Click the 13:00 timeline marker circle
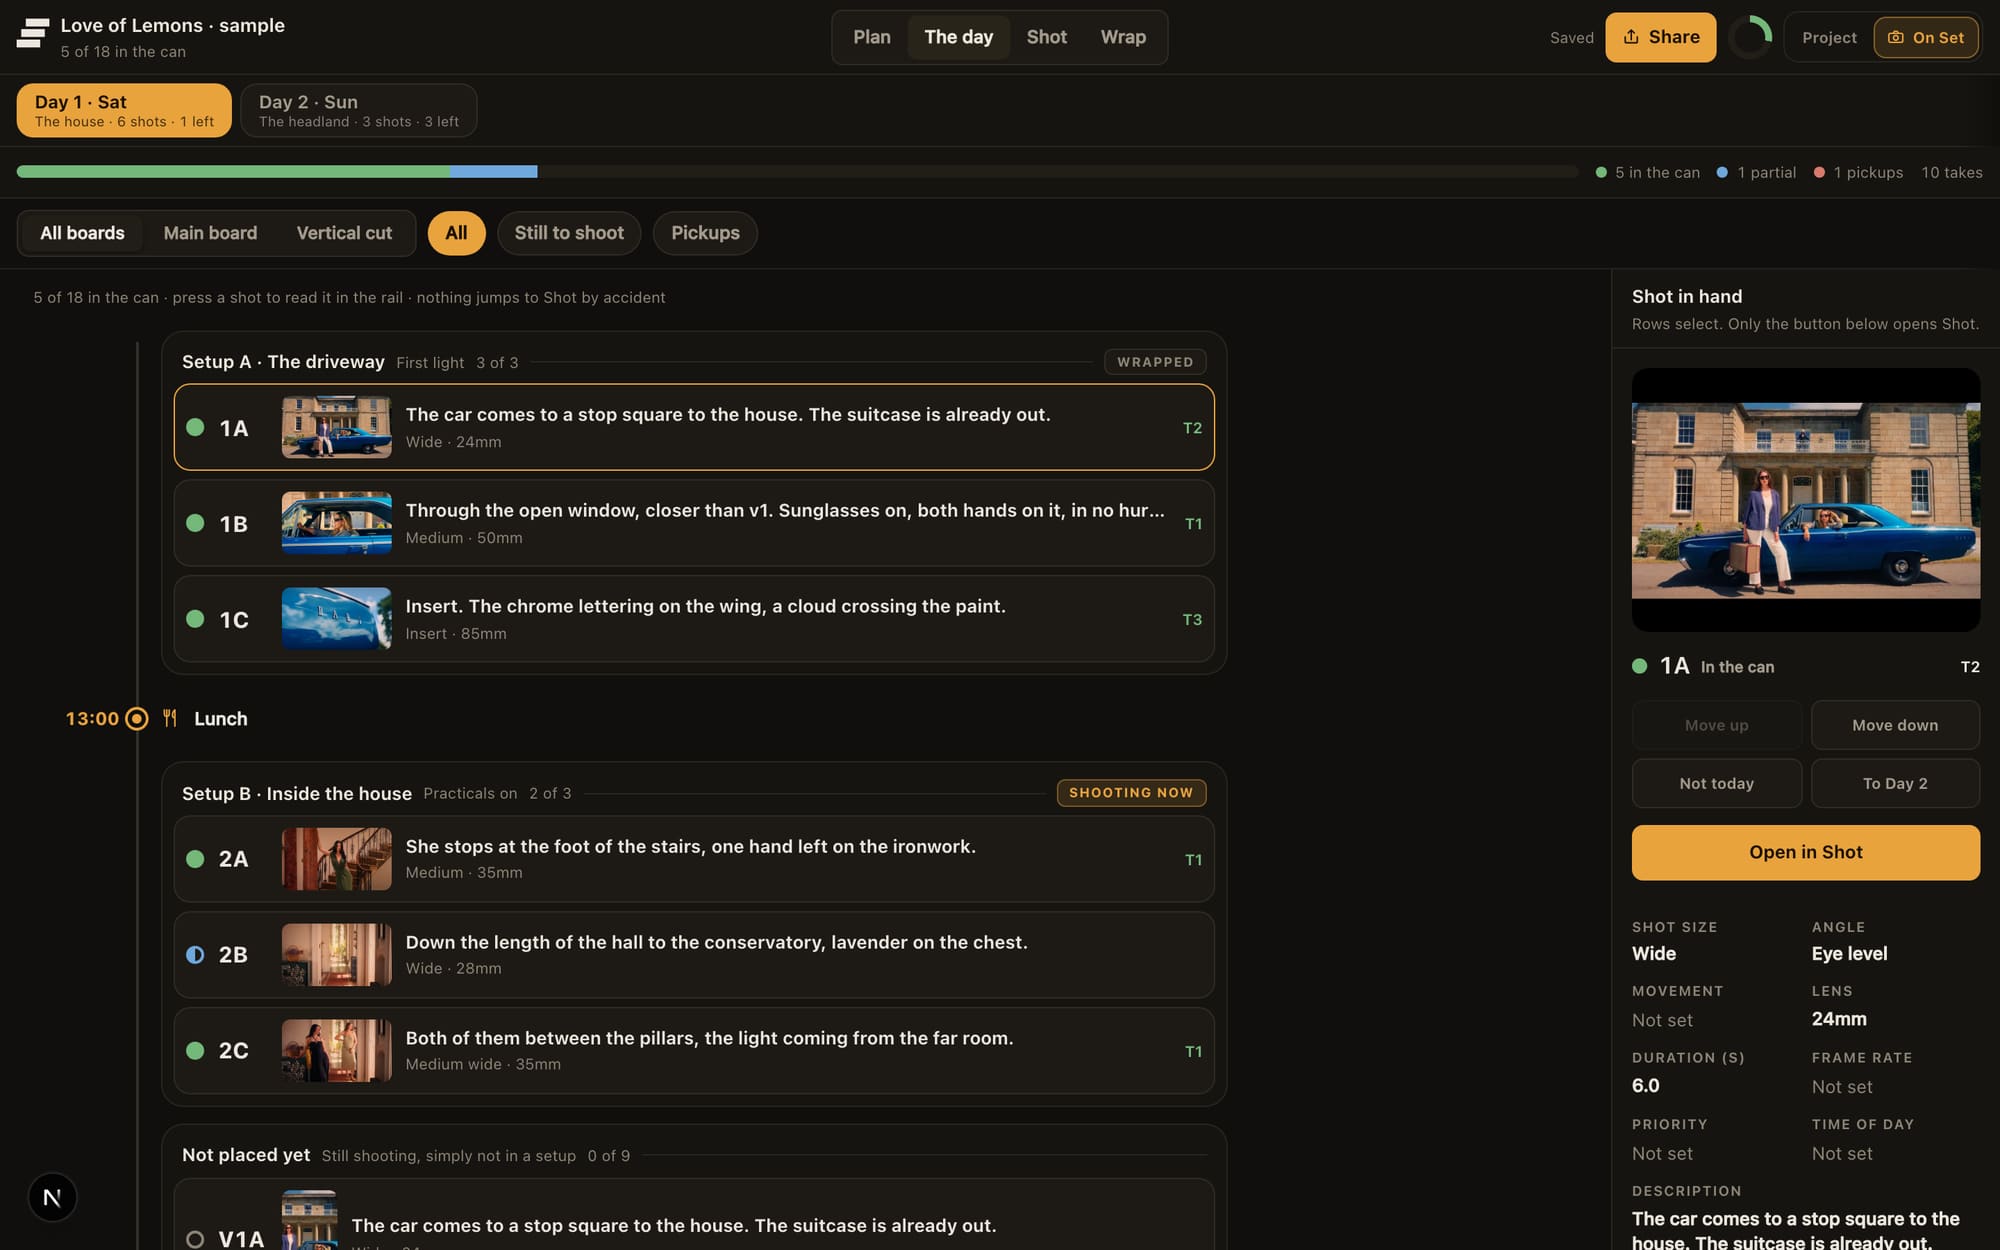Screen dimensions: 2000x1250 tap(137, 719)
